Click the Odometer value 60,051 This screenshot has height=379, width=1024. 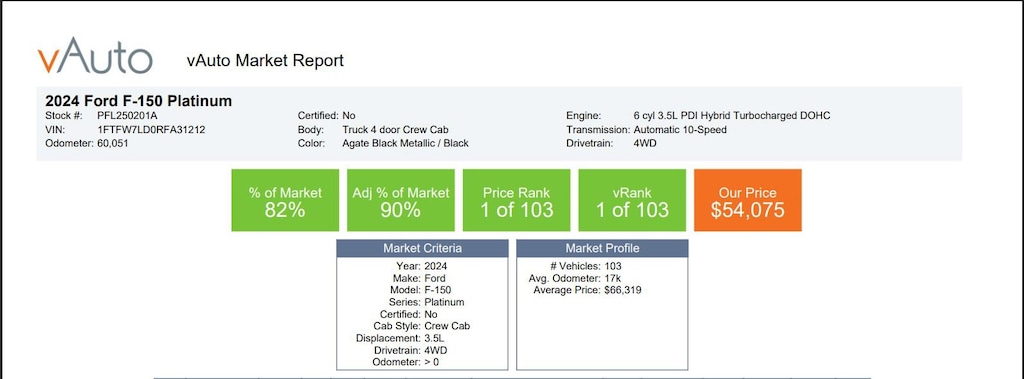point(113,143)
